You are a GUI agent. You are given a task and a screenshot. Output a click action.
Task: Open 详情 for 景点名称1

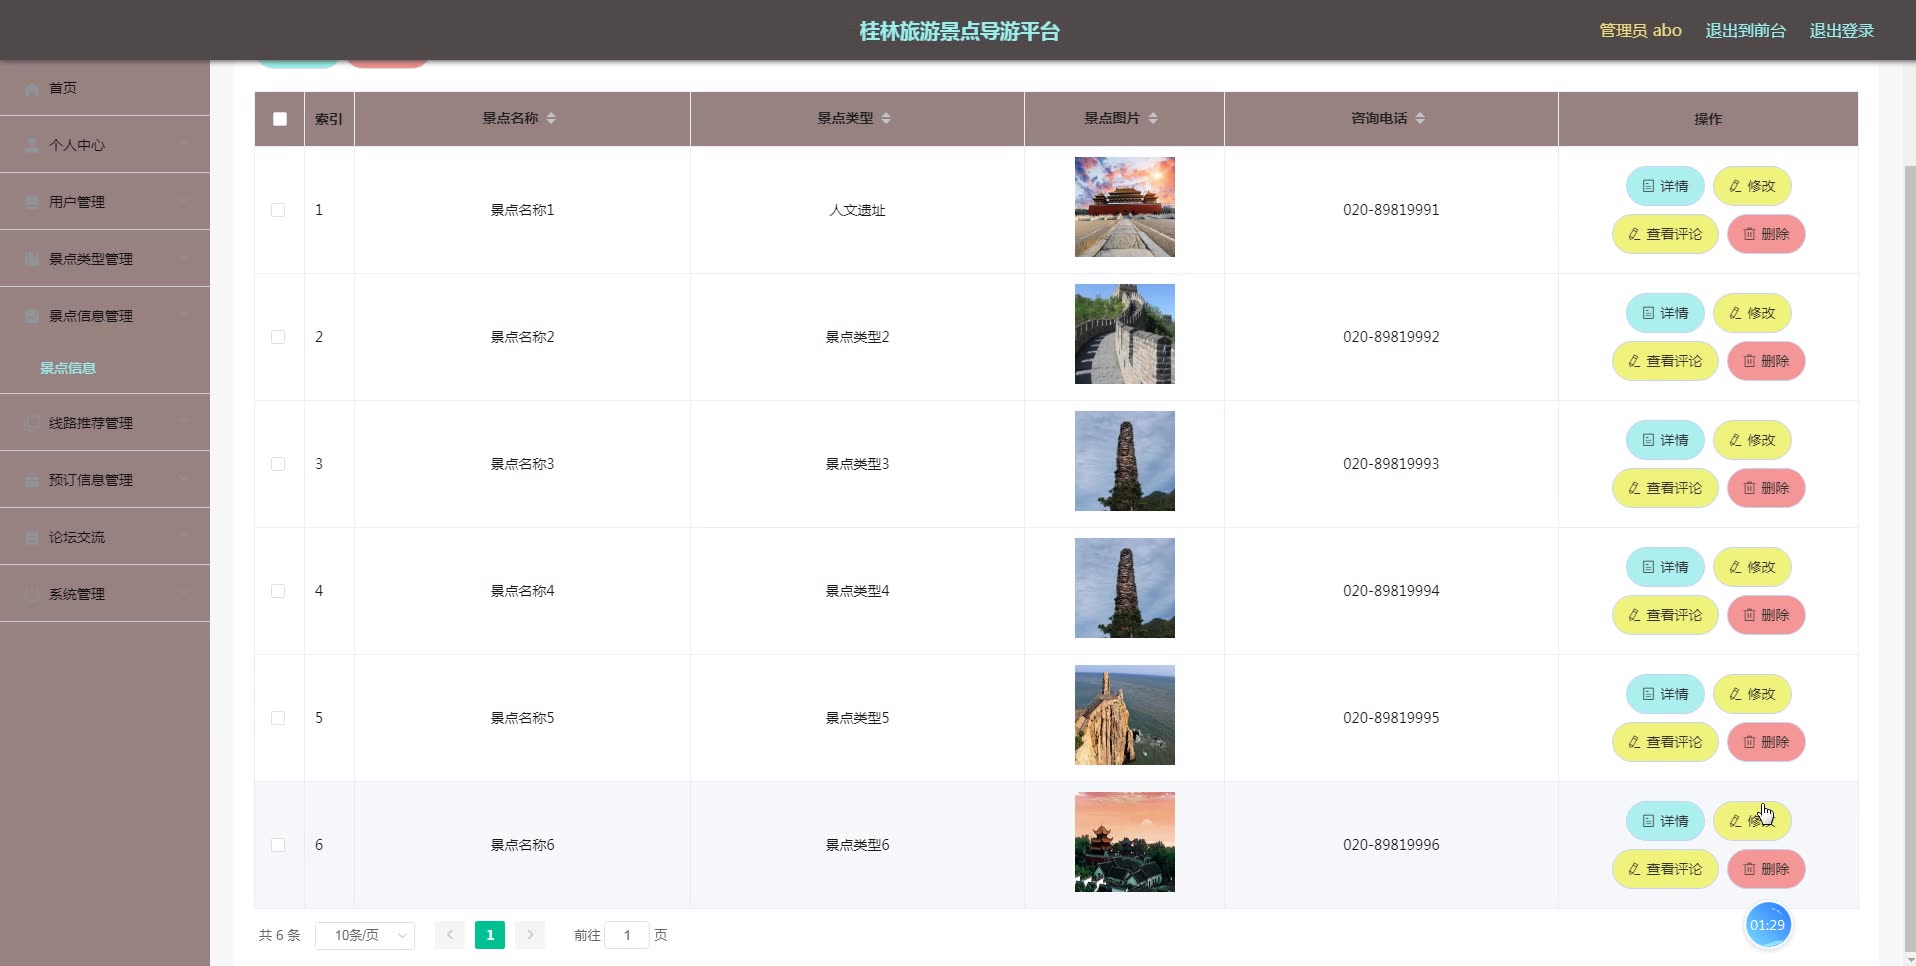[x=1665, y=186]
